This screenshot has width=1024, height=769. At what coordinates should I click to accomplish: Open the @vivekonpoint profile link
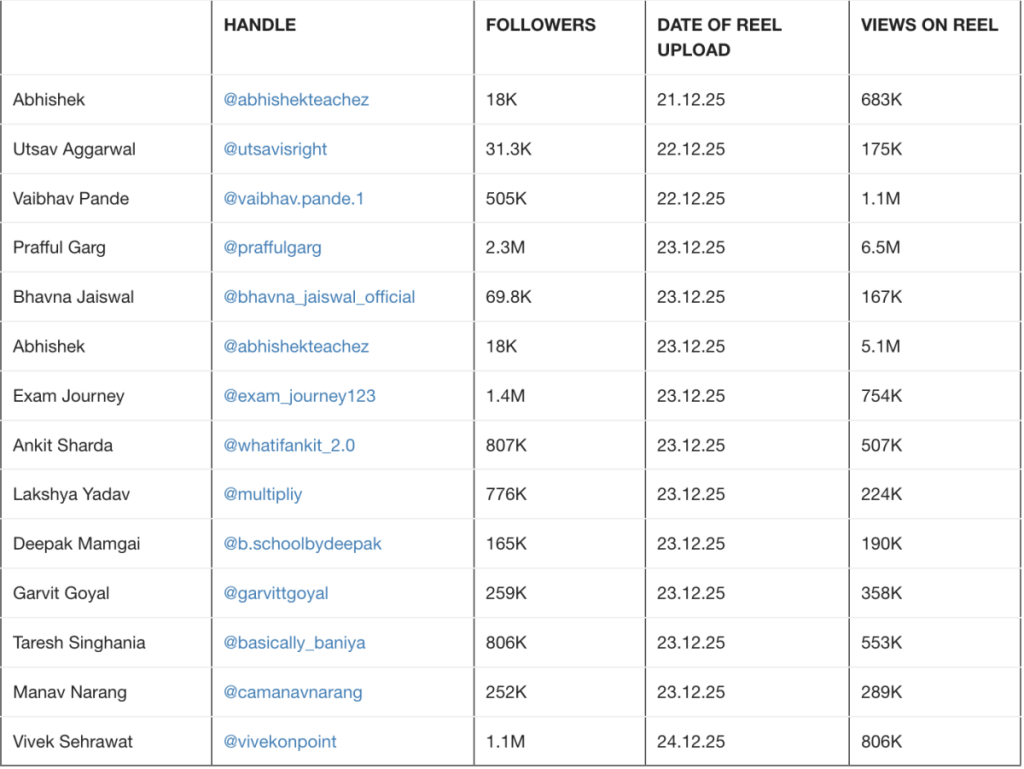tap(280, 742)
